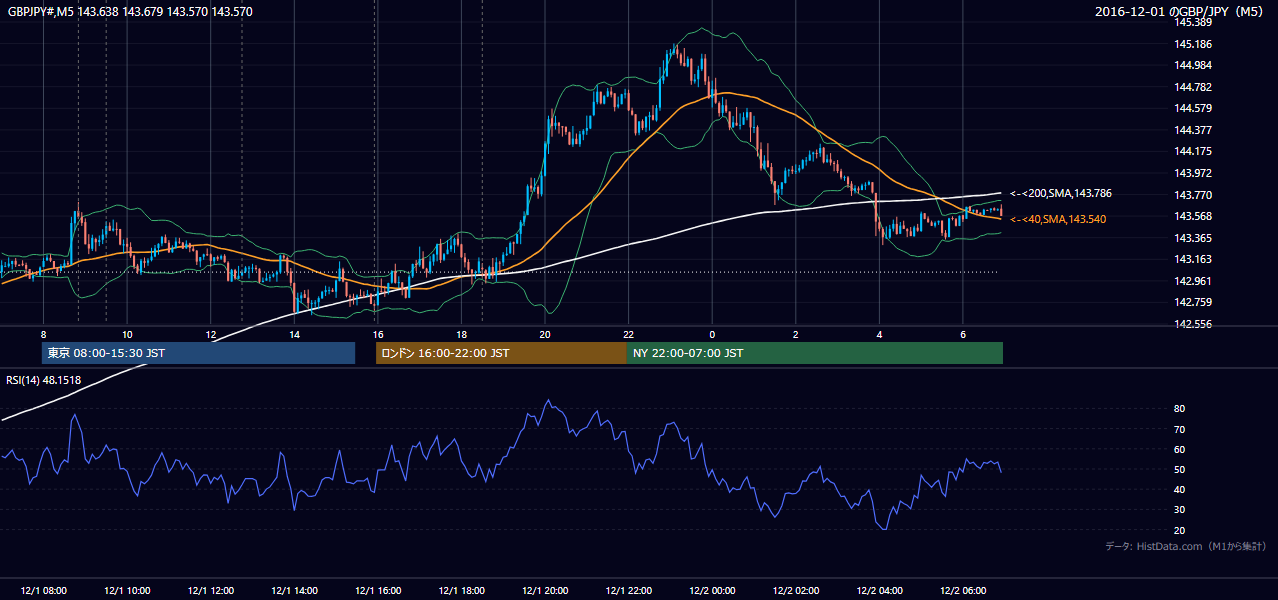Viewport: 1278px width, 600px height.
Task: Click price axis label 142.961
Action: click(1192, 281)
